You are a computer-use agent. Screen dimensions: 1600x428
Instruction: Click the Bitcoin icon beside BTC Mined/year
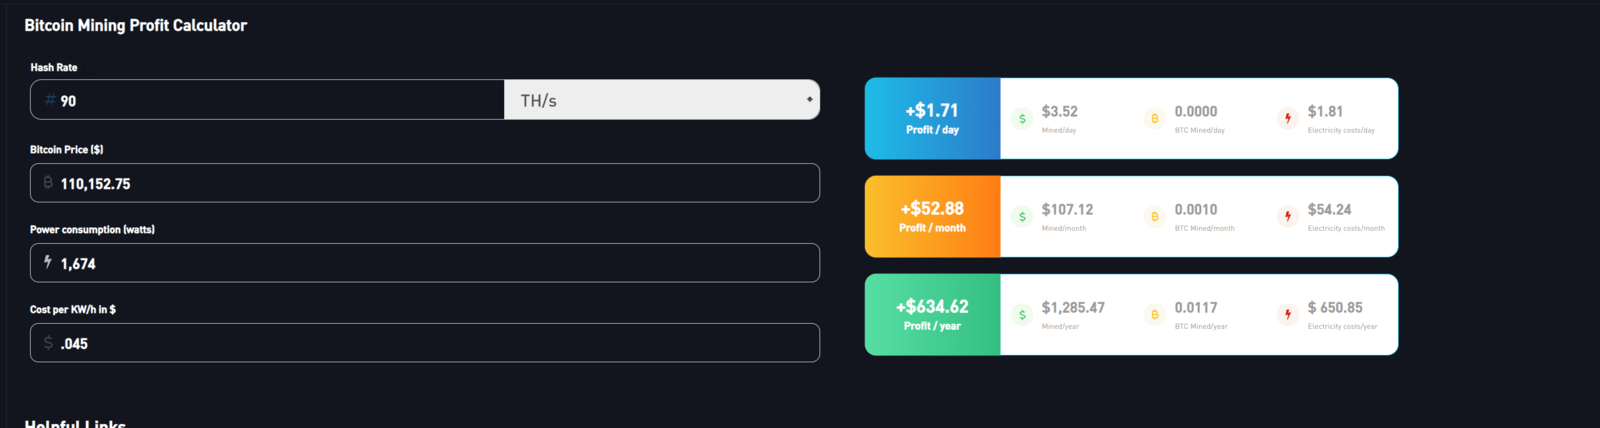(x=1155, y=315)
